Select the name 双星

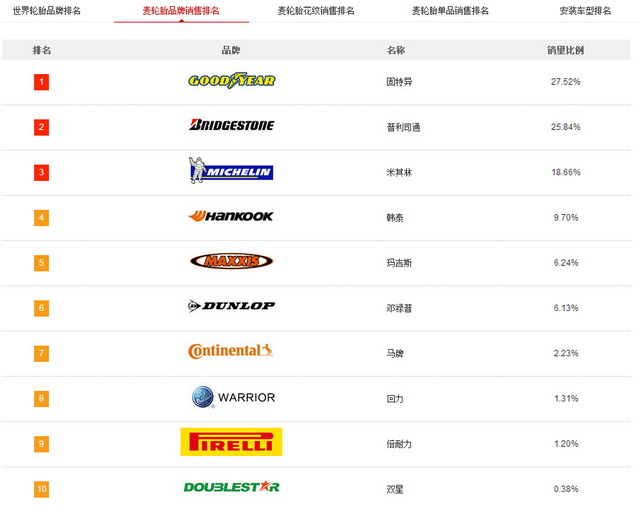click(x=395, y=489)
